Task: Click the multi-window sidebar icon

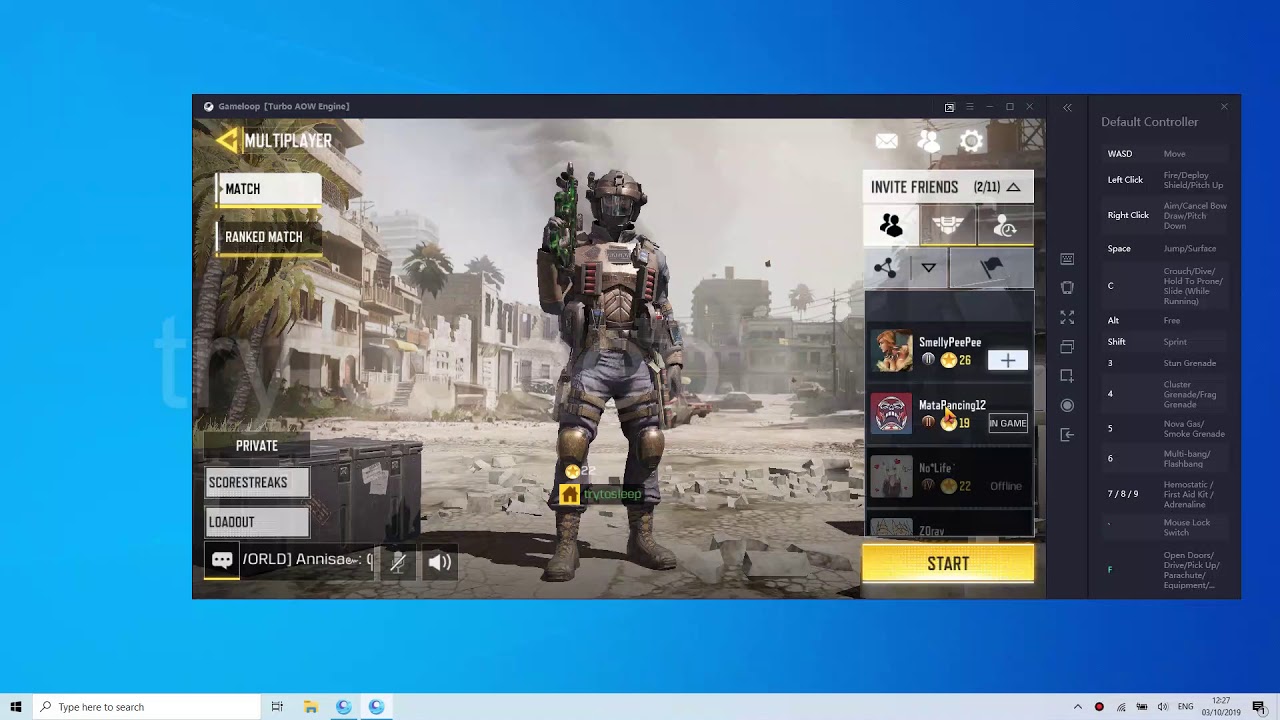Action: 1067,347
